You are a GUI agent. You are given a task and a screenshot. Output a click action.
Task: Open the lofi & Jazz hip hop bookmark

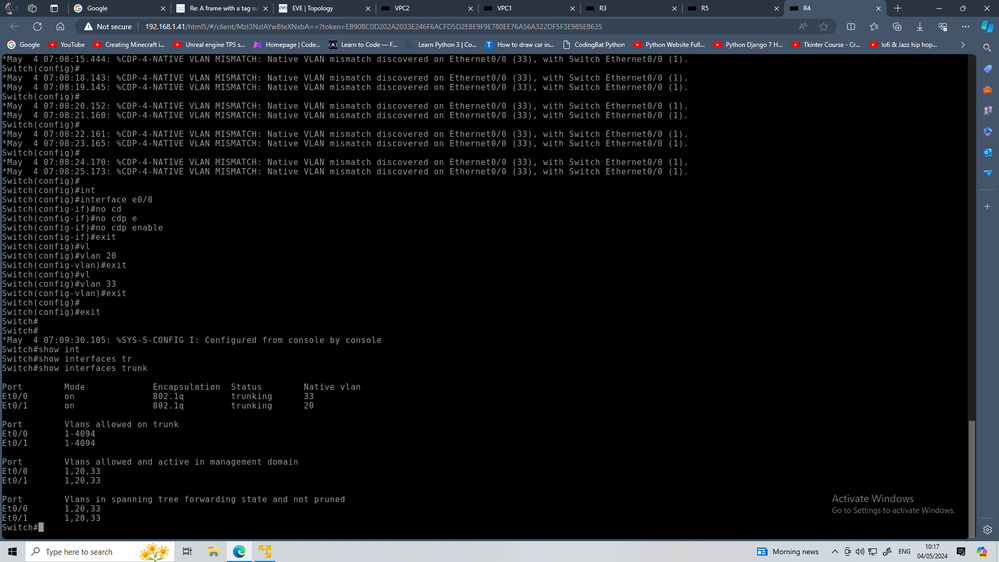(903, 45)
